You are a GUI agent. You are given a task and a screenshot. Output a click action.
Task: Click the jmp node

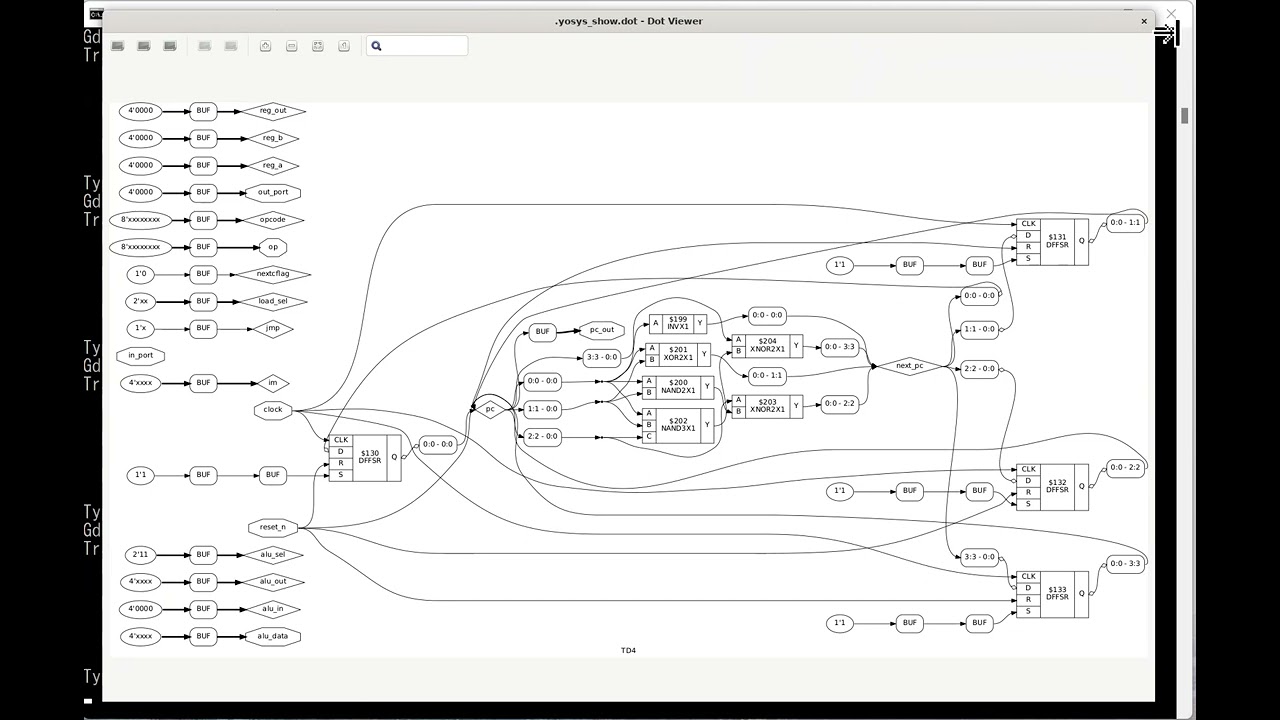pos(273,328)
